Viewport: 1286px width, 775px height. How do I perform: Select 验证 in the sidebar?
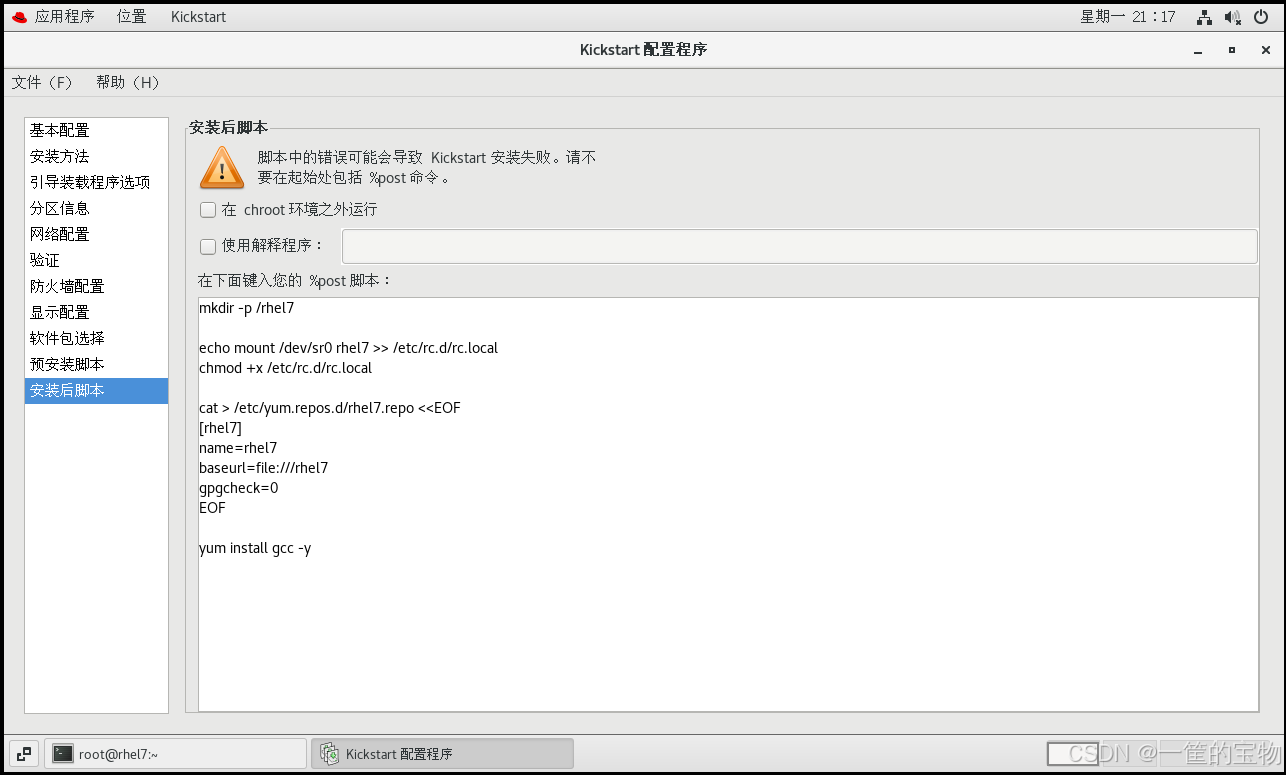pos(96,260)
